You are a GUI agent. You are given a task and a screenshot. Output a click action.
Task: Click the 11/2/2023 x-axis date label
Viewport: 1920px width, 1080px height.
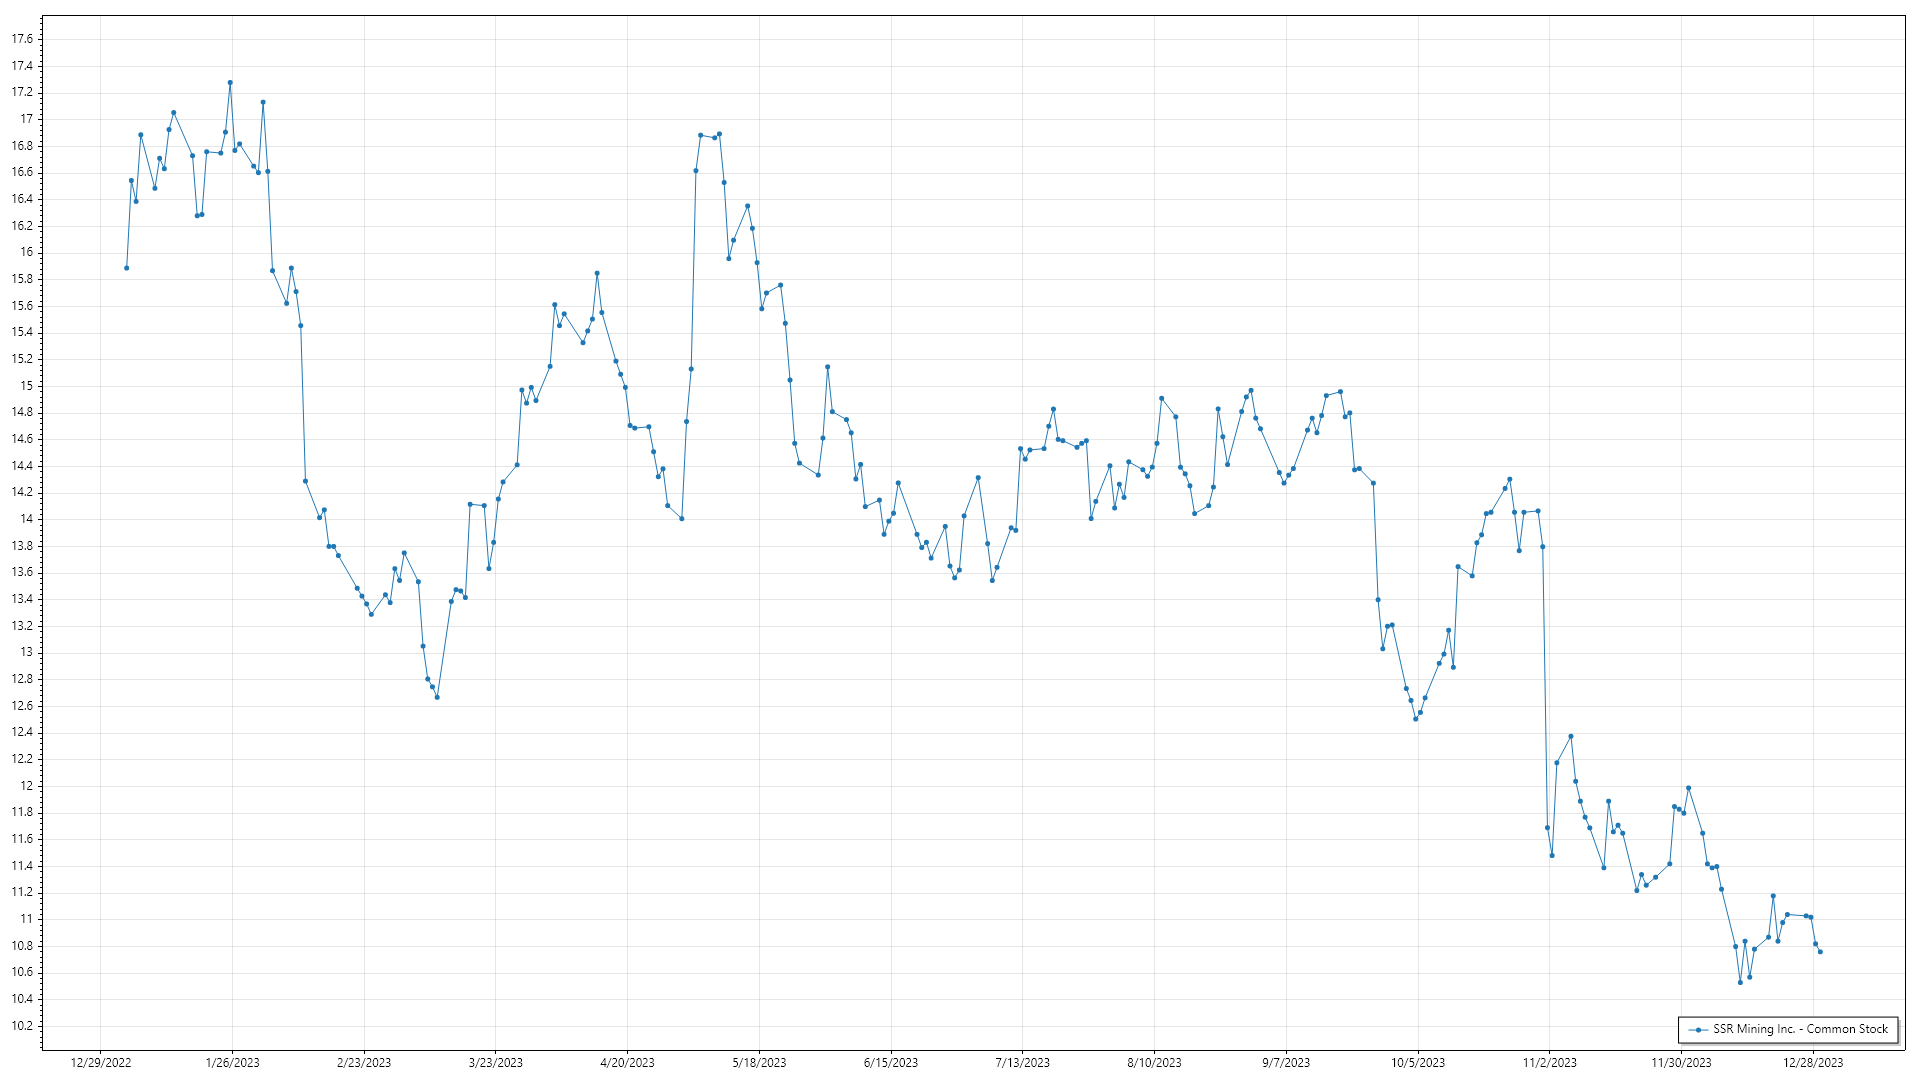[x=1549, y=1063]
